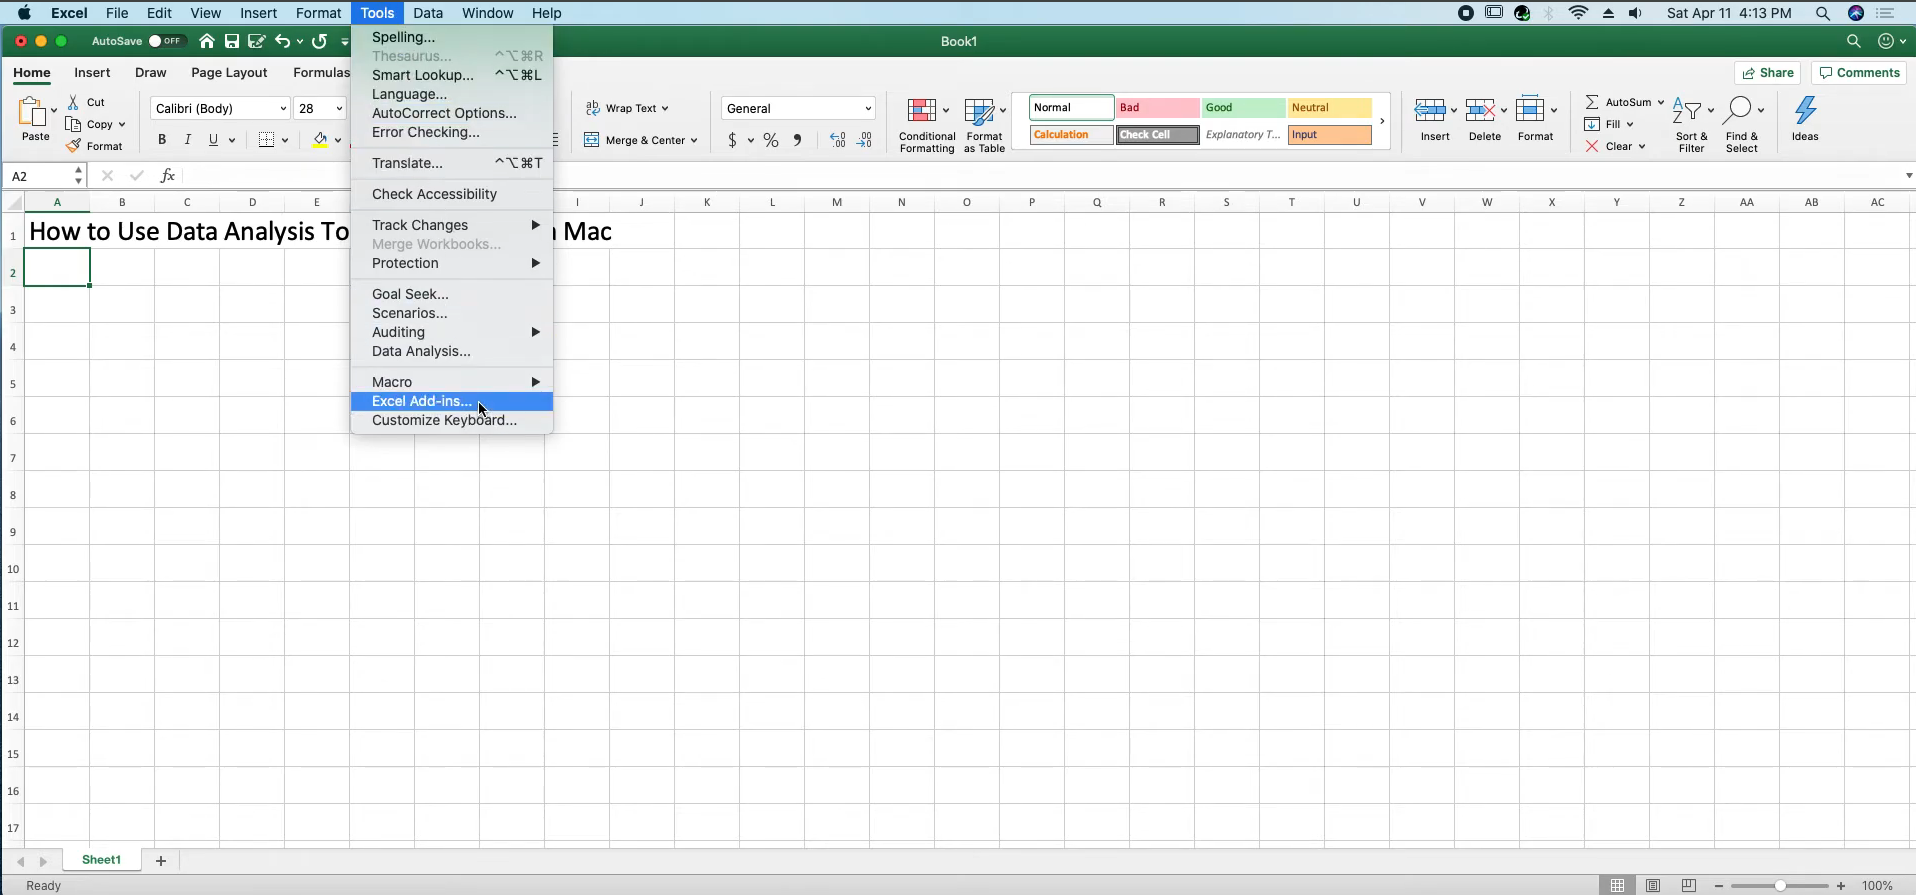
Task: Expand the formula bar
Action: 1908,175
